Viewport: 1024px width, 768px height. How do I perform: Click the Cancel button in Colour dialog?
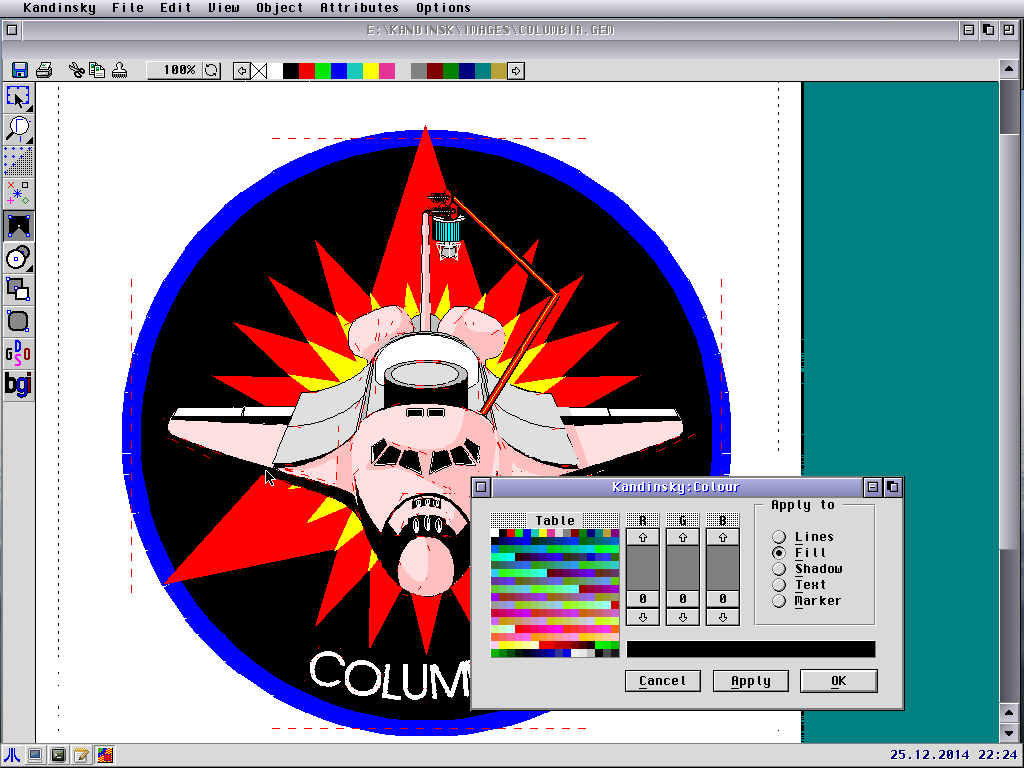662,681
